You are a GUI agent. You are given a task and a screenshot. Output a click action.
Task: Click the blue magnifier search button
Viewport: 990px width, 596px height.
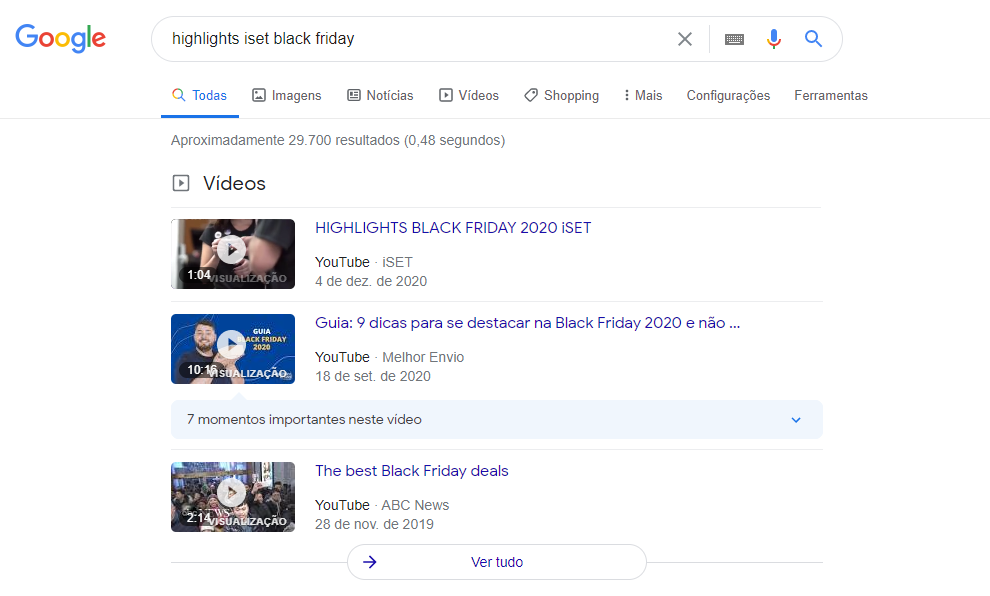point(813,39)
